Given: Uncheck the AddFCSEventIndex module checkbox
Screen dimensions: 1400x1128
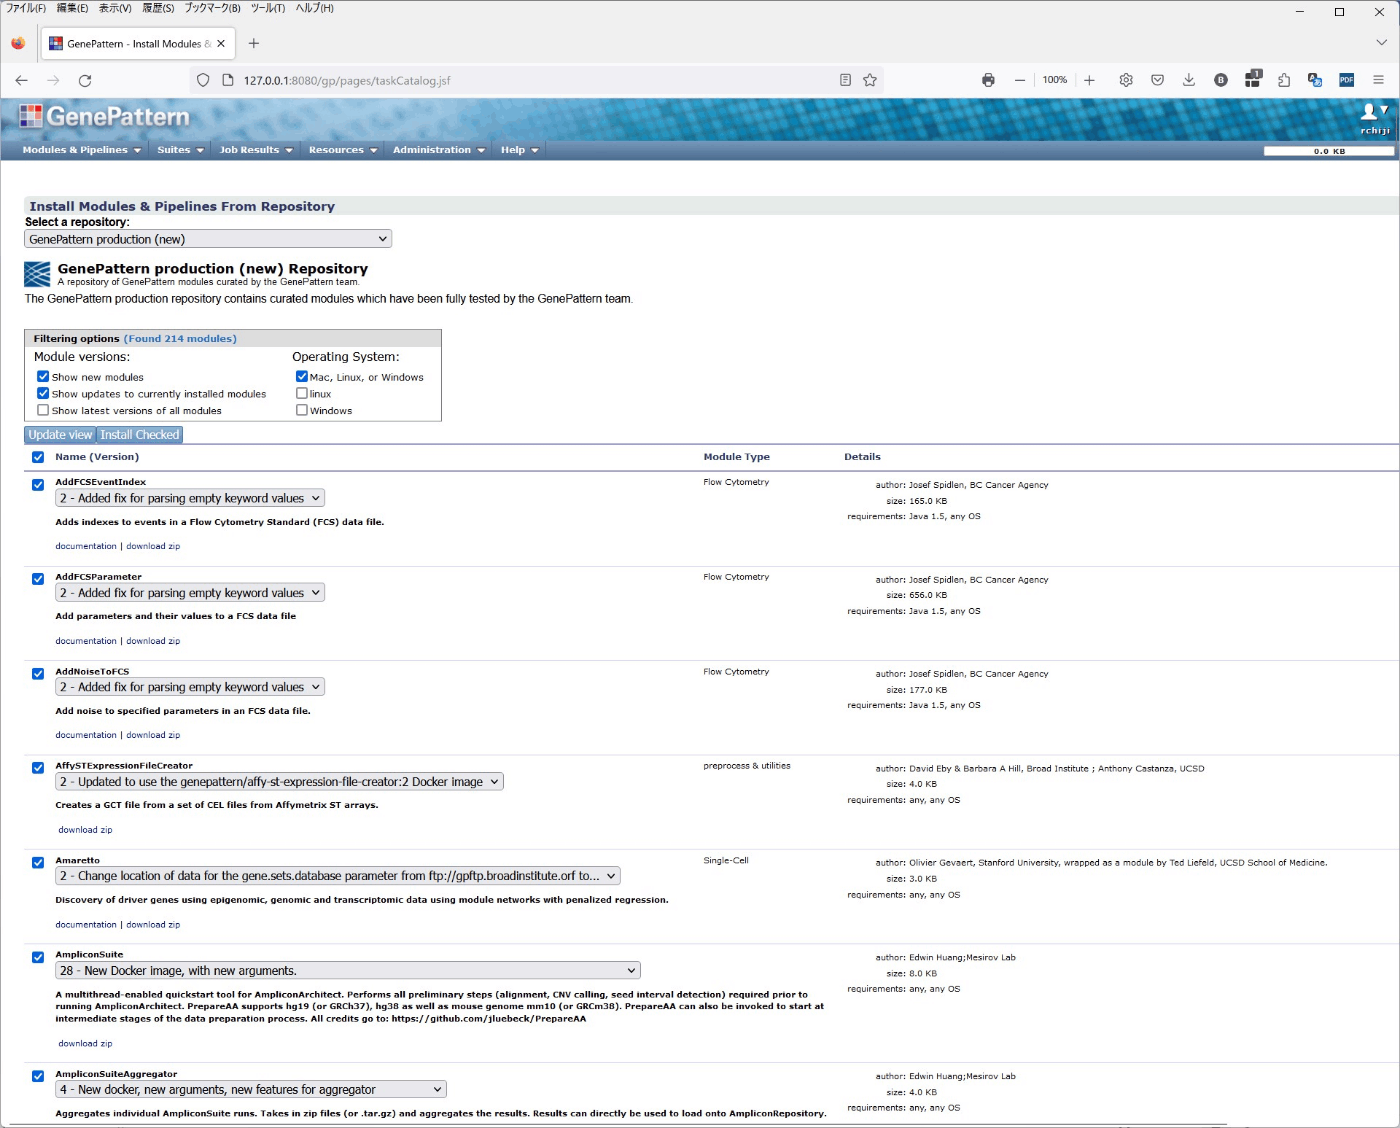Looking at the screenshot, I should point(38,485).
